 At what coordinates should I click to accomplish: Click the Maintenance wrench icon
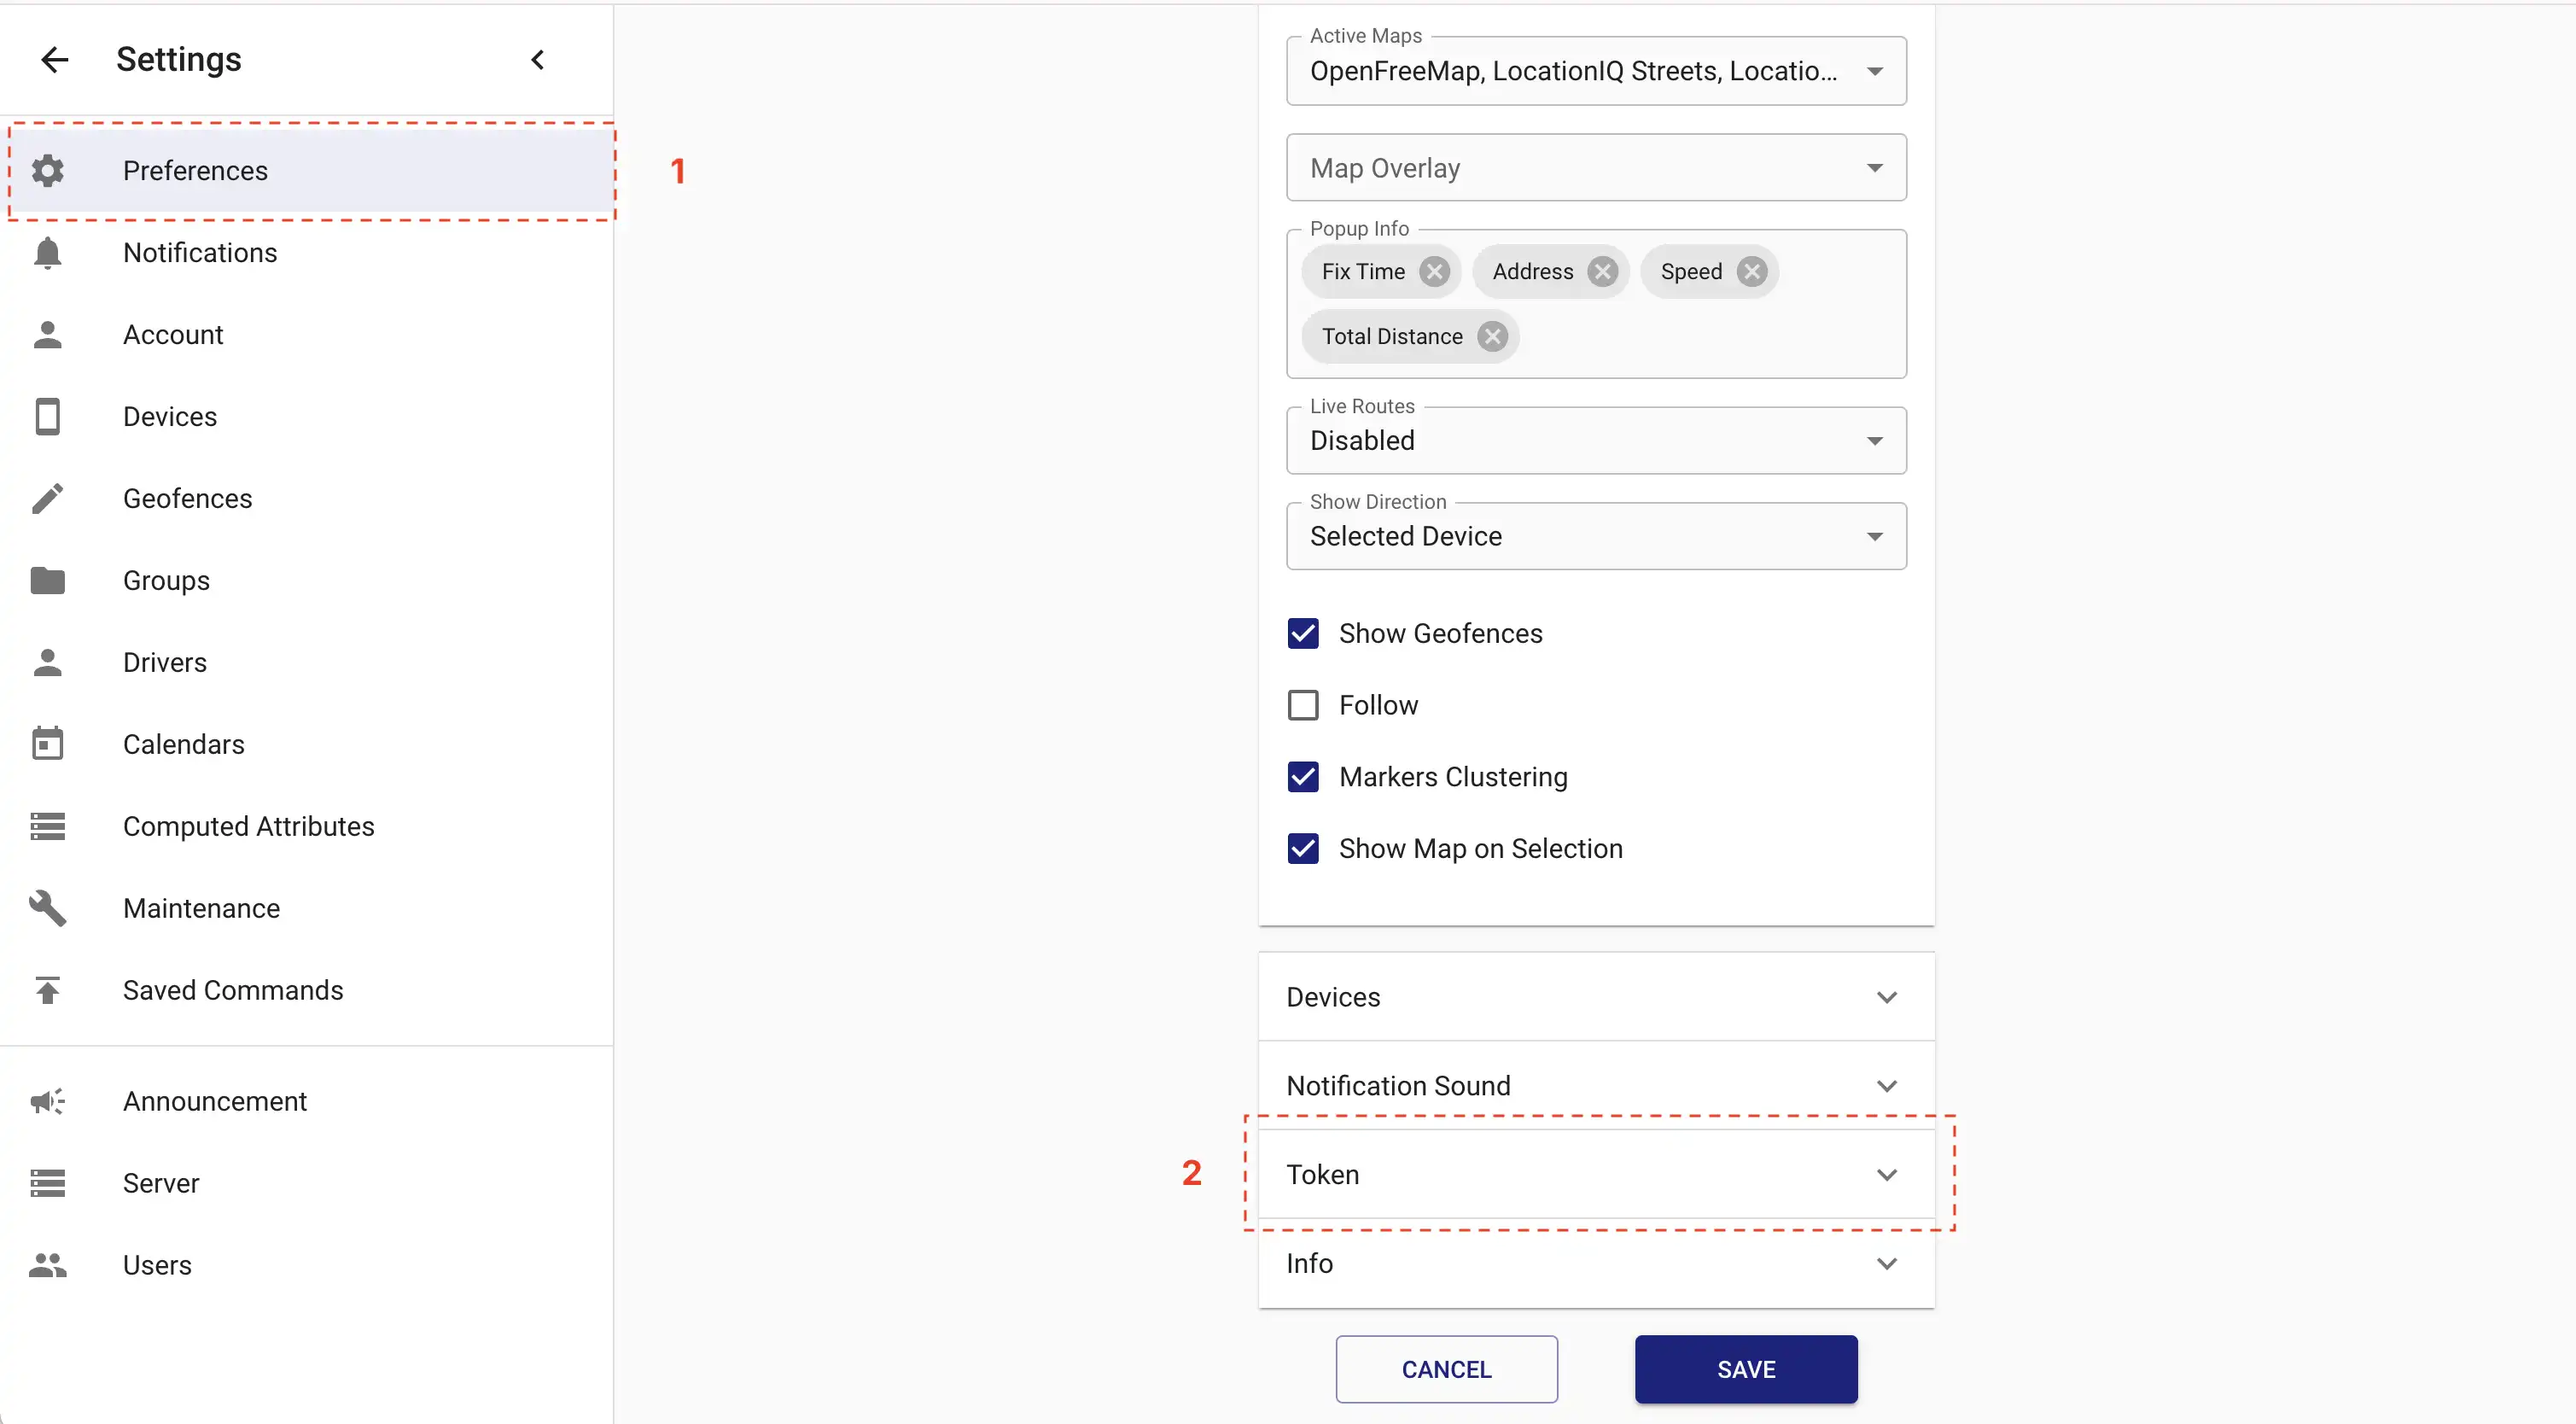47,908
